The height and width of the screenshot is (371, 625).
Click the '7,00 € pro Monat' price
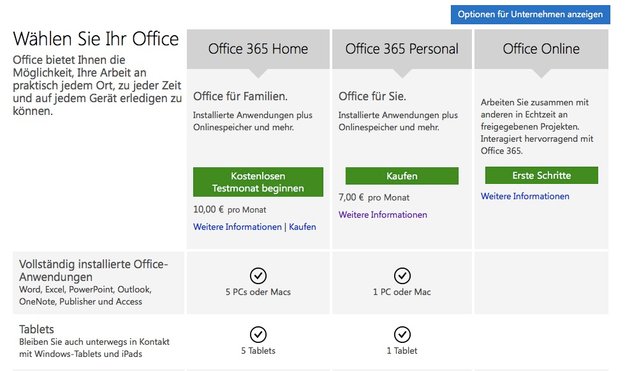(x=374, y=197)
